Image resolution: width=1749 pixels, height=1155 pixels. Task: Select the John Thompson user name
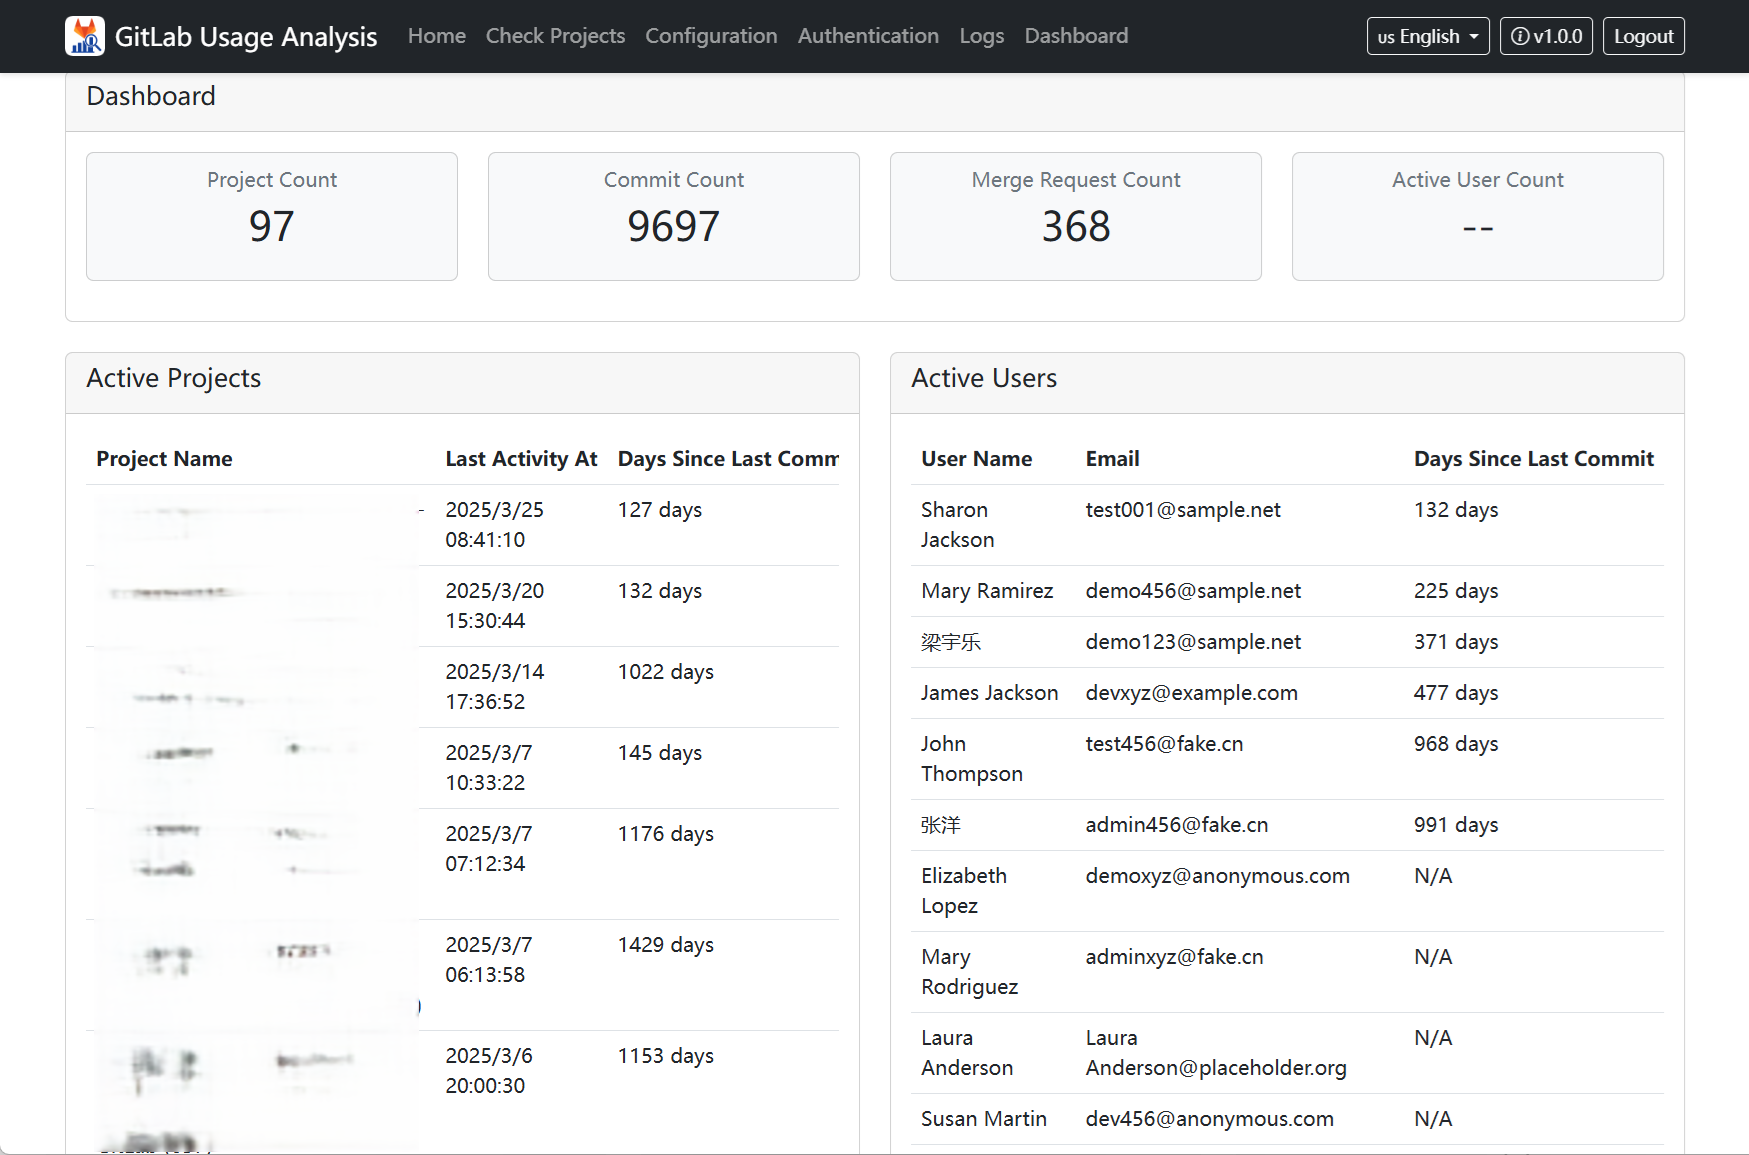pyautogui.click(x=971, y=759)
